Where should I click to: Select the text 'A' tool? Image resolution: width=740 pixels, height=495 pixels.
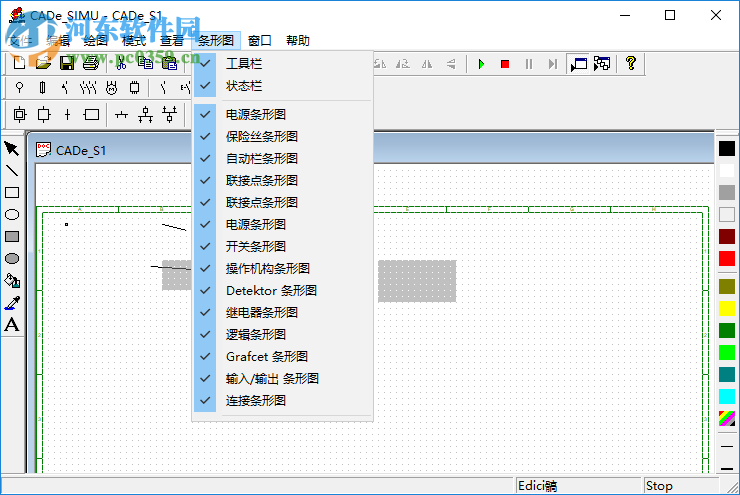tap(12, 325)
